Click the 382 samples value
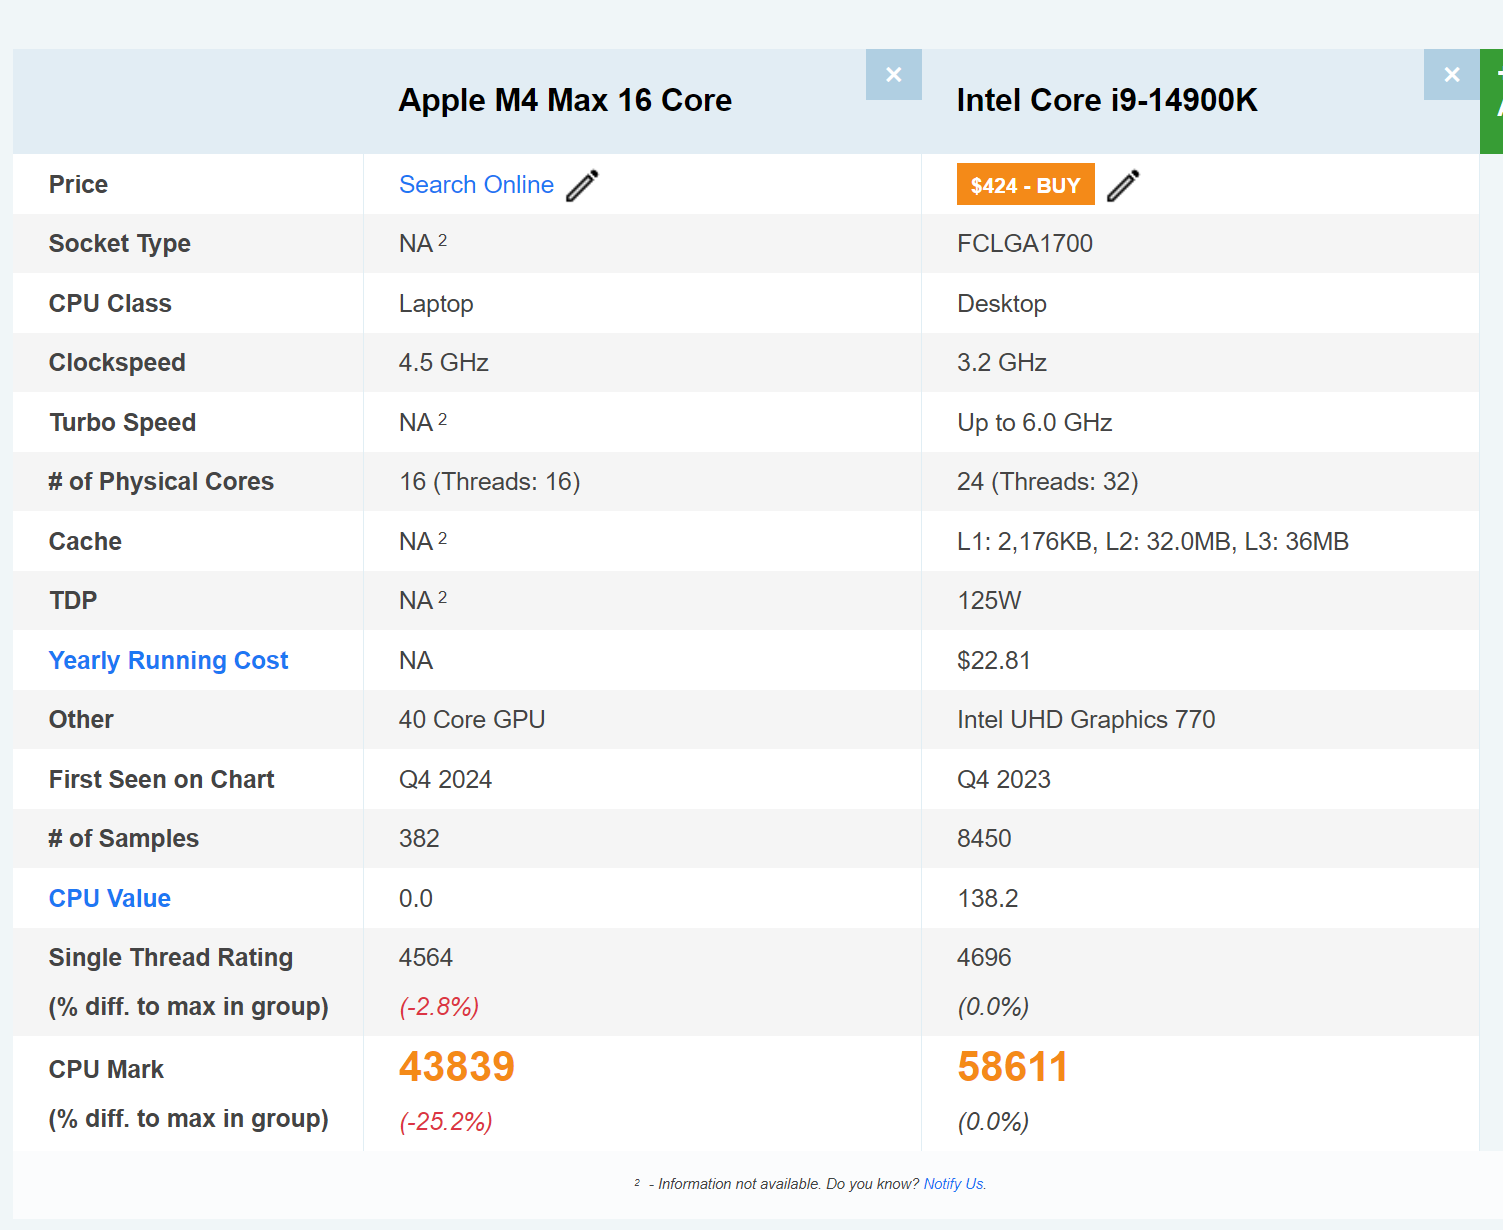The width and height of the screenshot is (1503, 1230). tap(419, 839)
